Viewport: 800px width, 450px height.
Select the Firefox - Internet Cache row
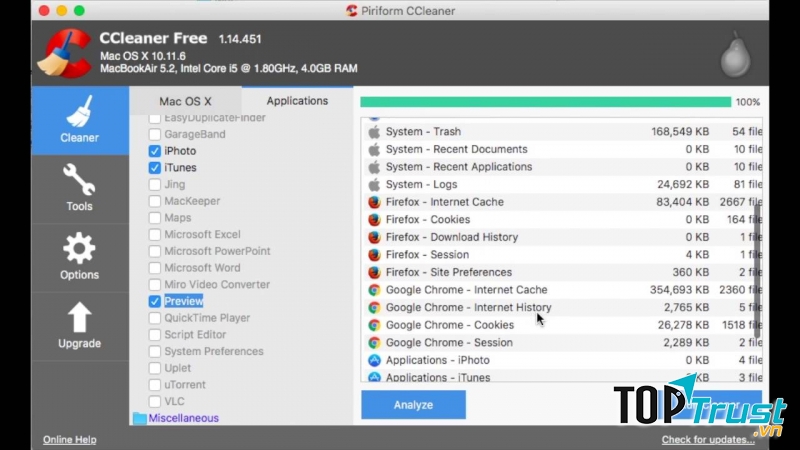click(x=564, y=202)
